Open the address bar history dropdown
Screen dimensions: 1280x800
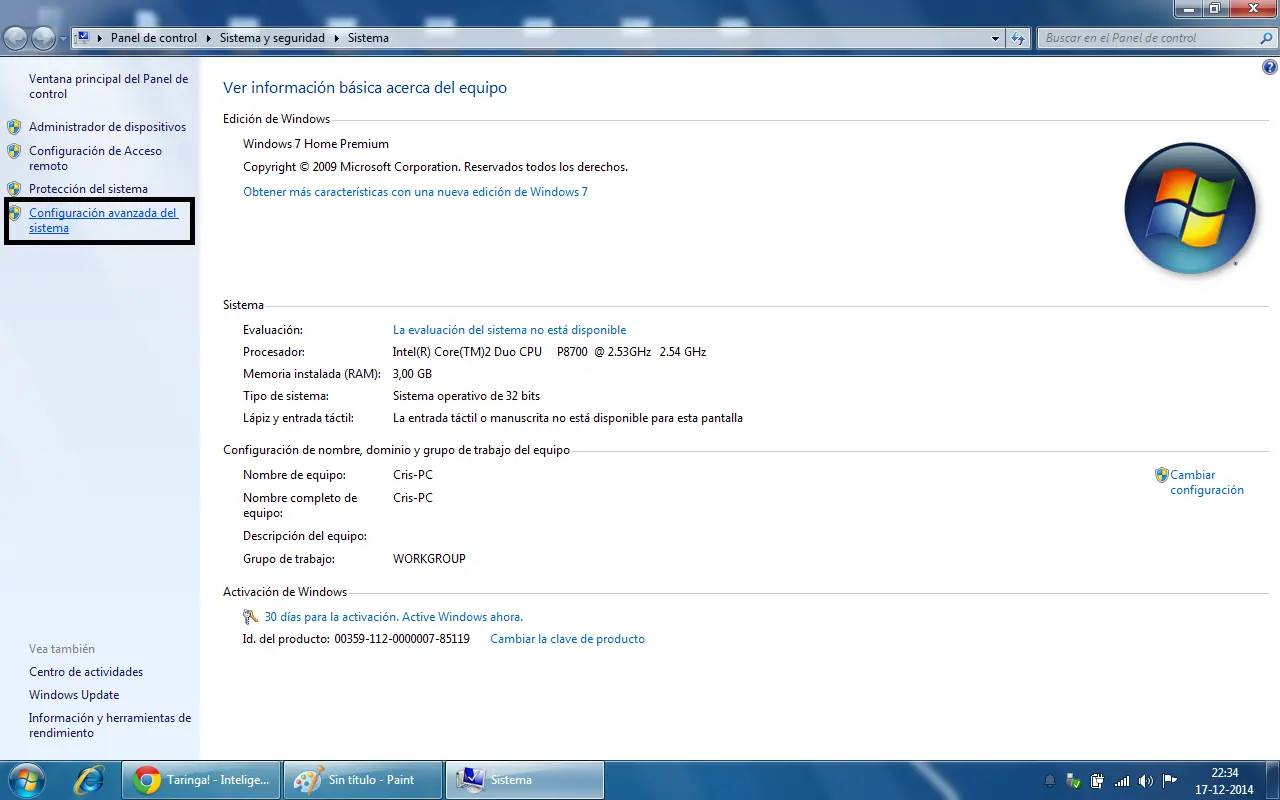[995, 38]
